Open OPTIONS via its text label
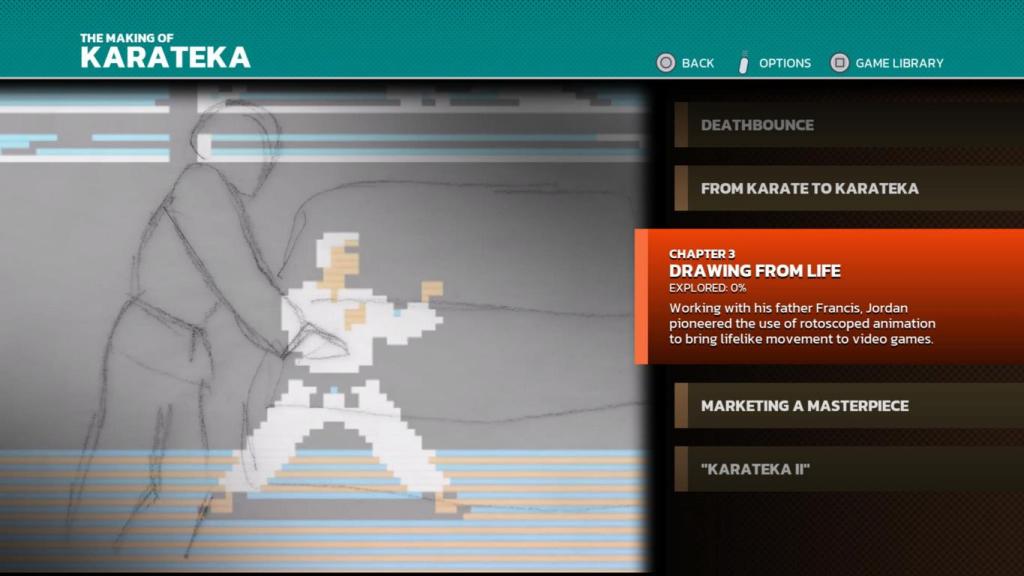The height and width of the screenshot is (576, 1024). click(784, 63)
